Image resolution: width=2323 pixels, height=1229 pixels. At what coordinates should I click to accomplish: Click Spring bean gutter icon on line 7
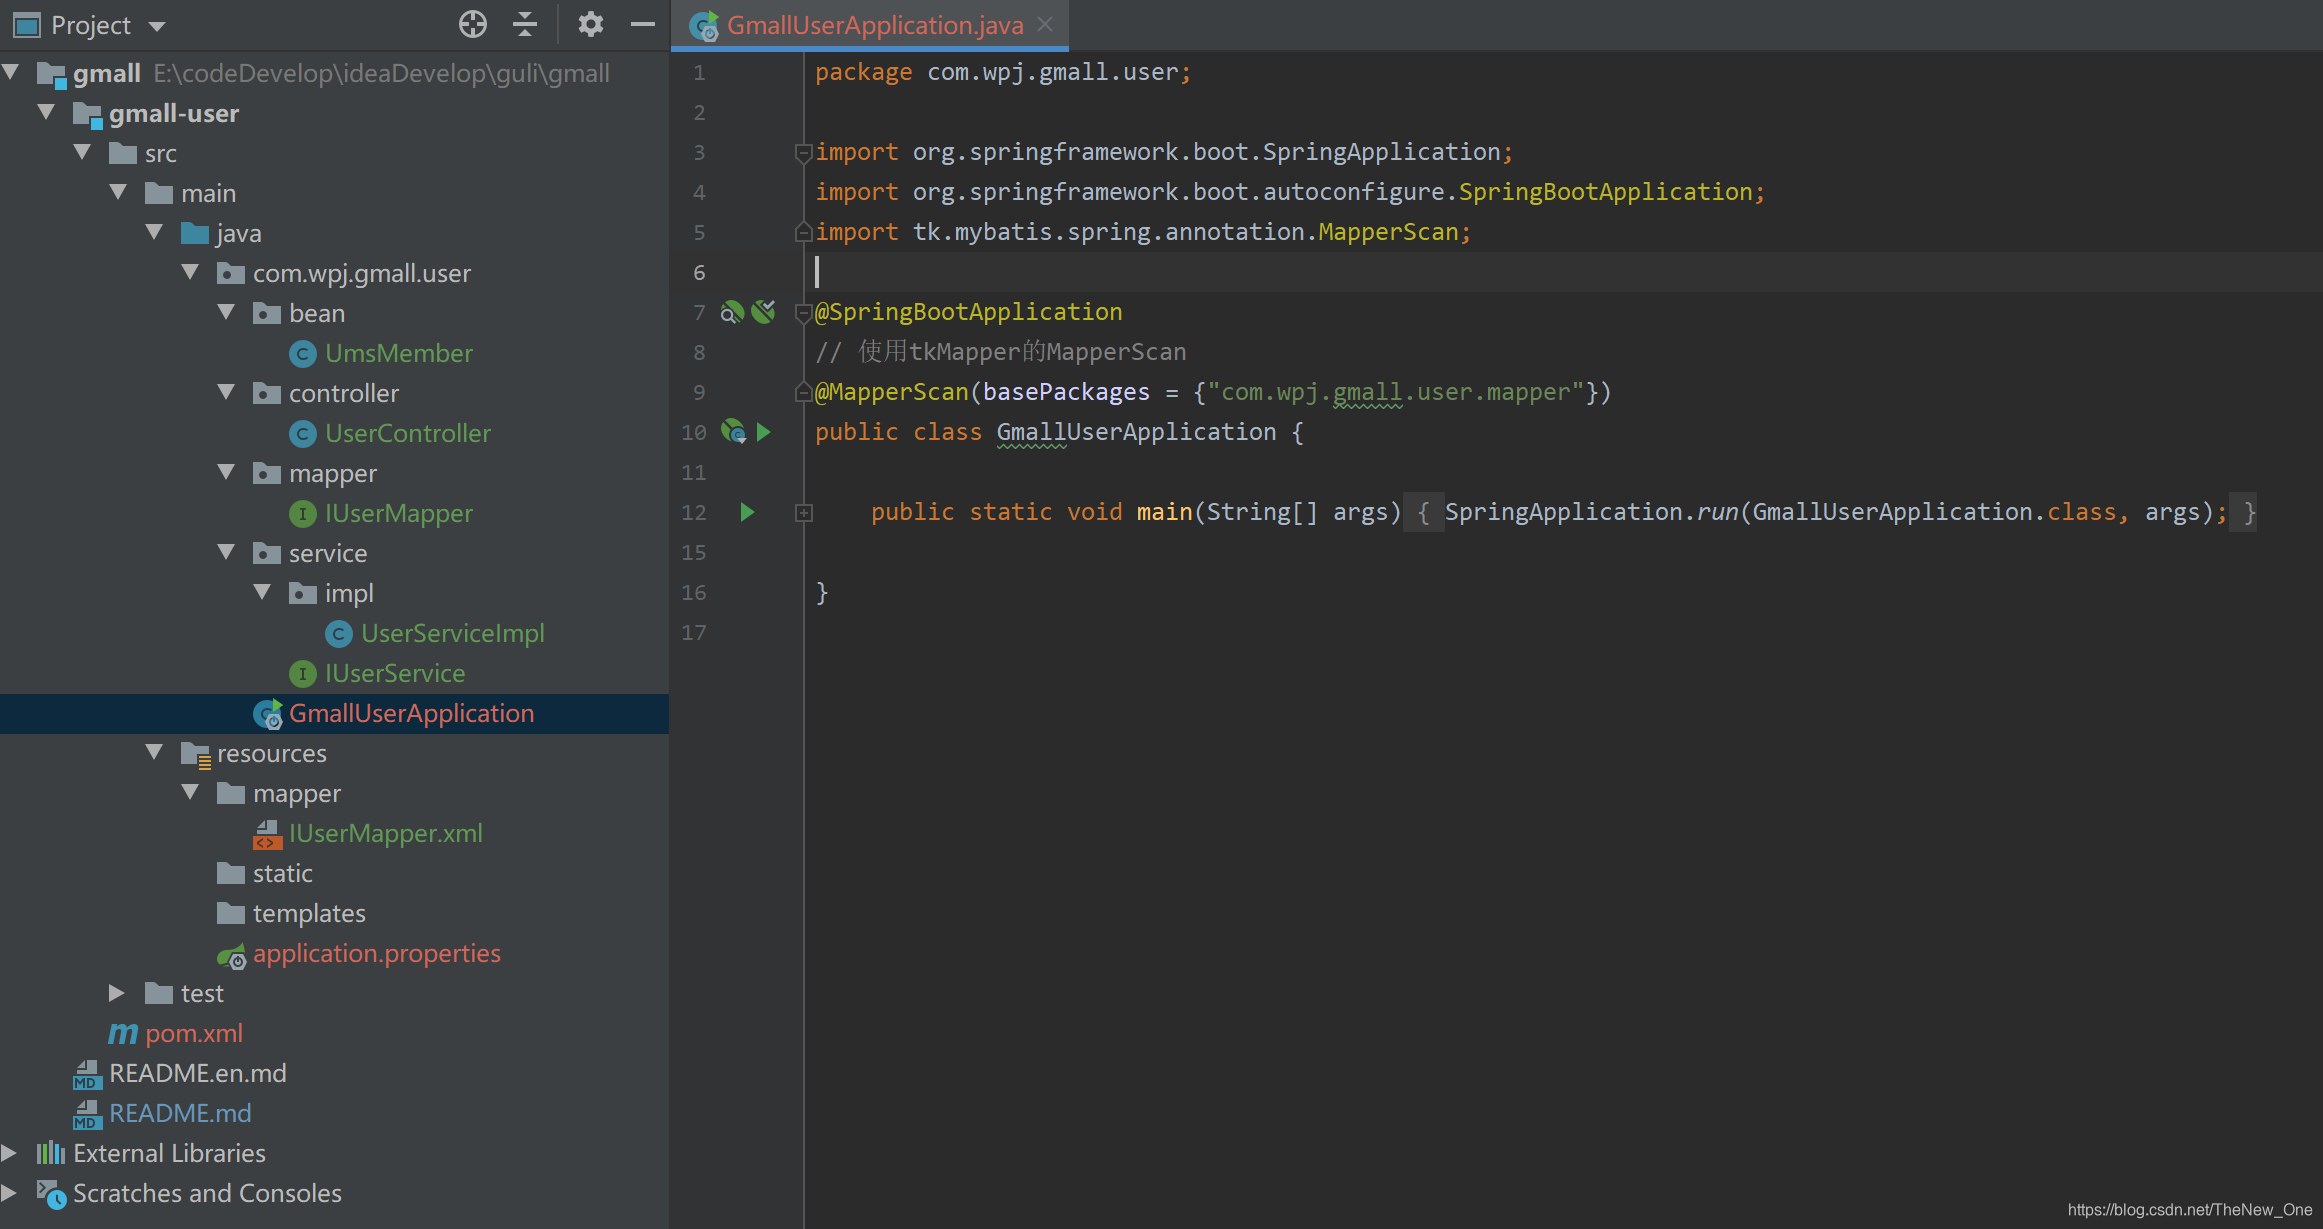(x=732, y=312)
